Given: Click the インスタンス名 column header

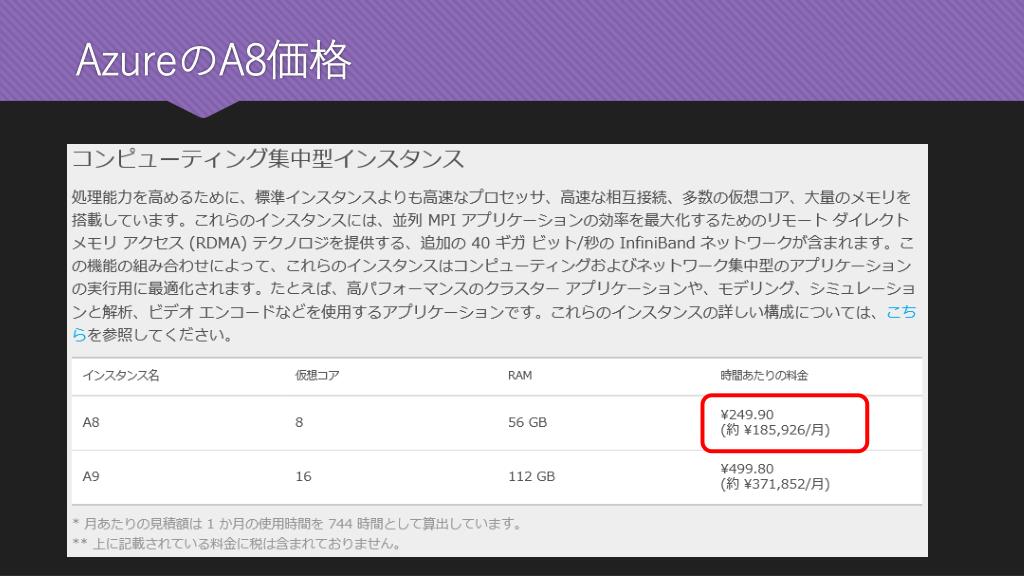Looking at the screenshot, I should [x=121, y=376].
